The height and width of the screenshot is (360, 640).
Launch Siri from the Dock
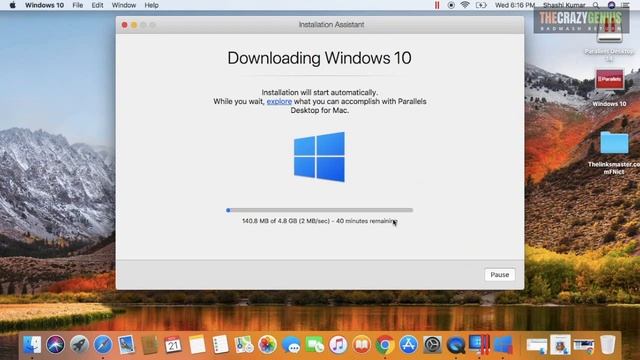[x=56, y=345]
